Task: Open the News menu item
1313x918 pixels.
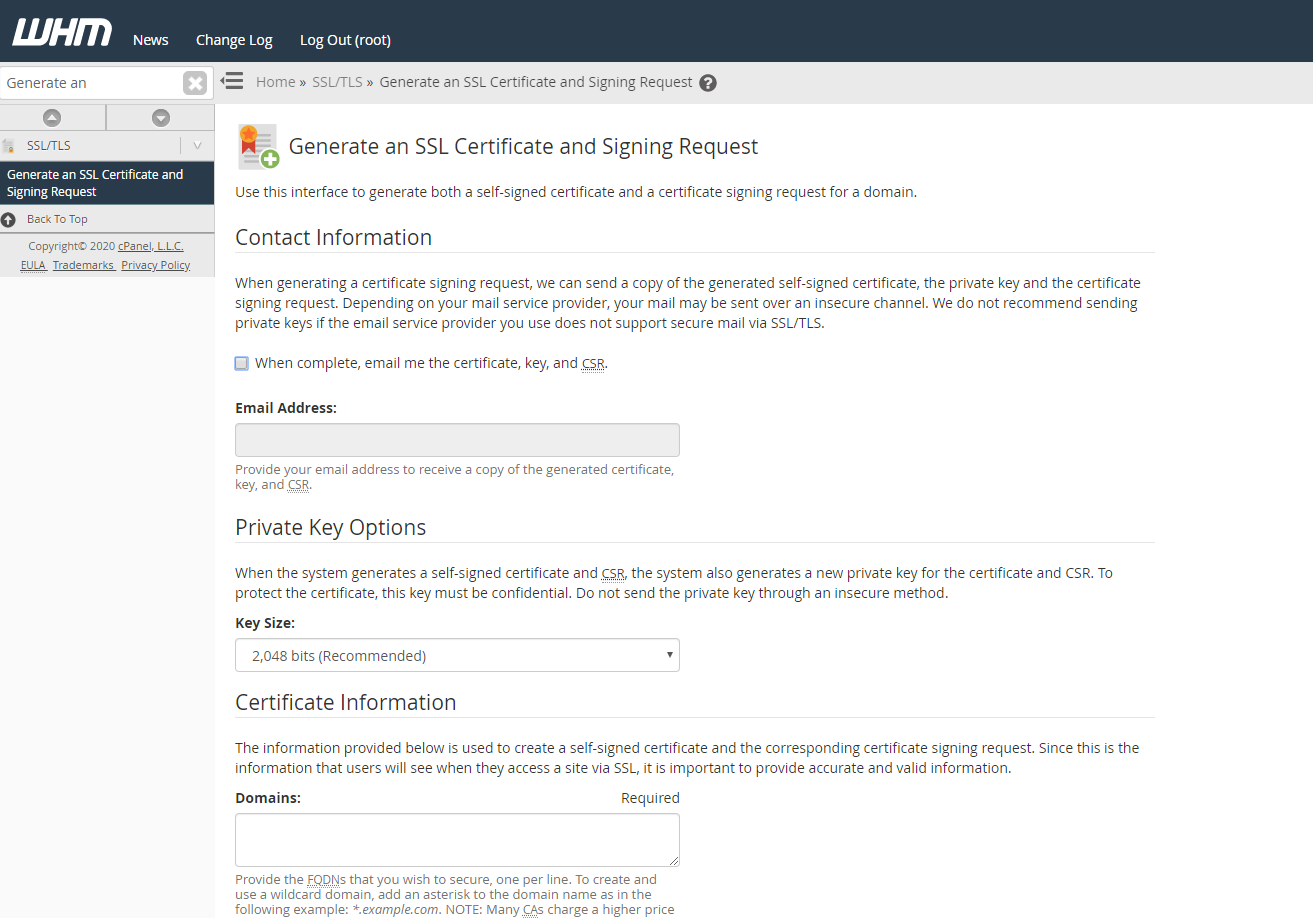Action: pyautogui.click(x=150, y=39)
